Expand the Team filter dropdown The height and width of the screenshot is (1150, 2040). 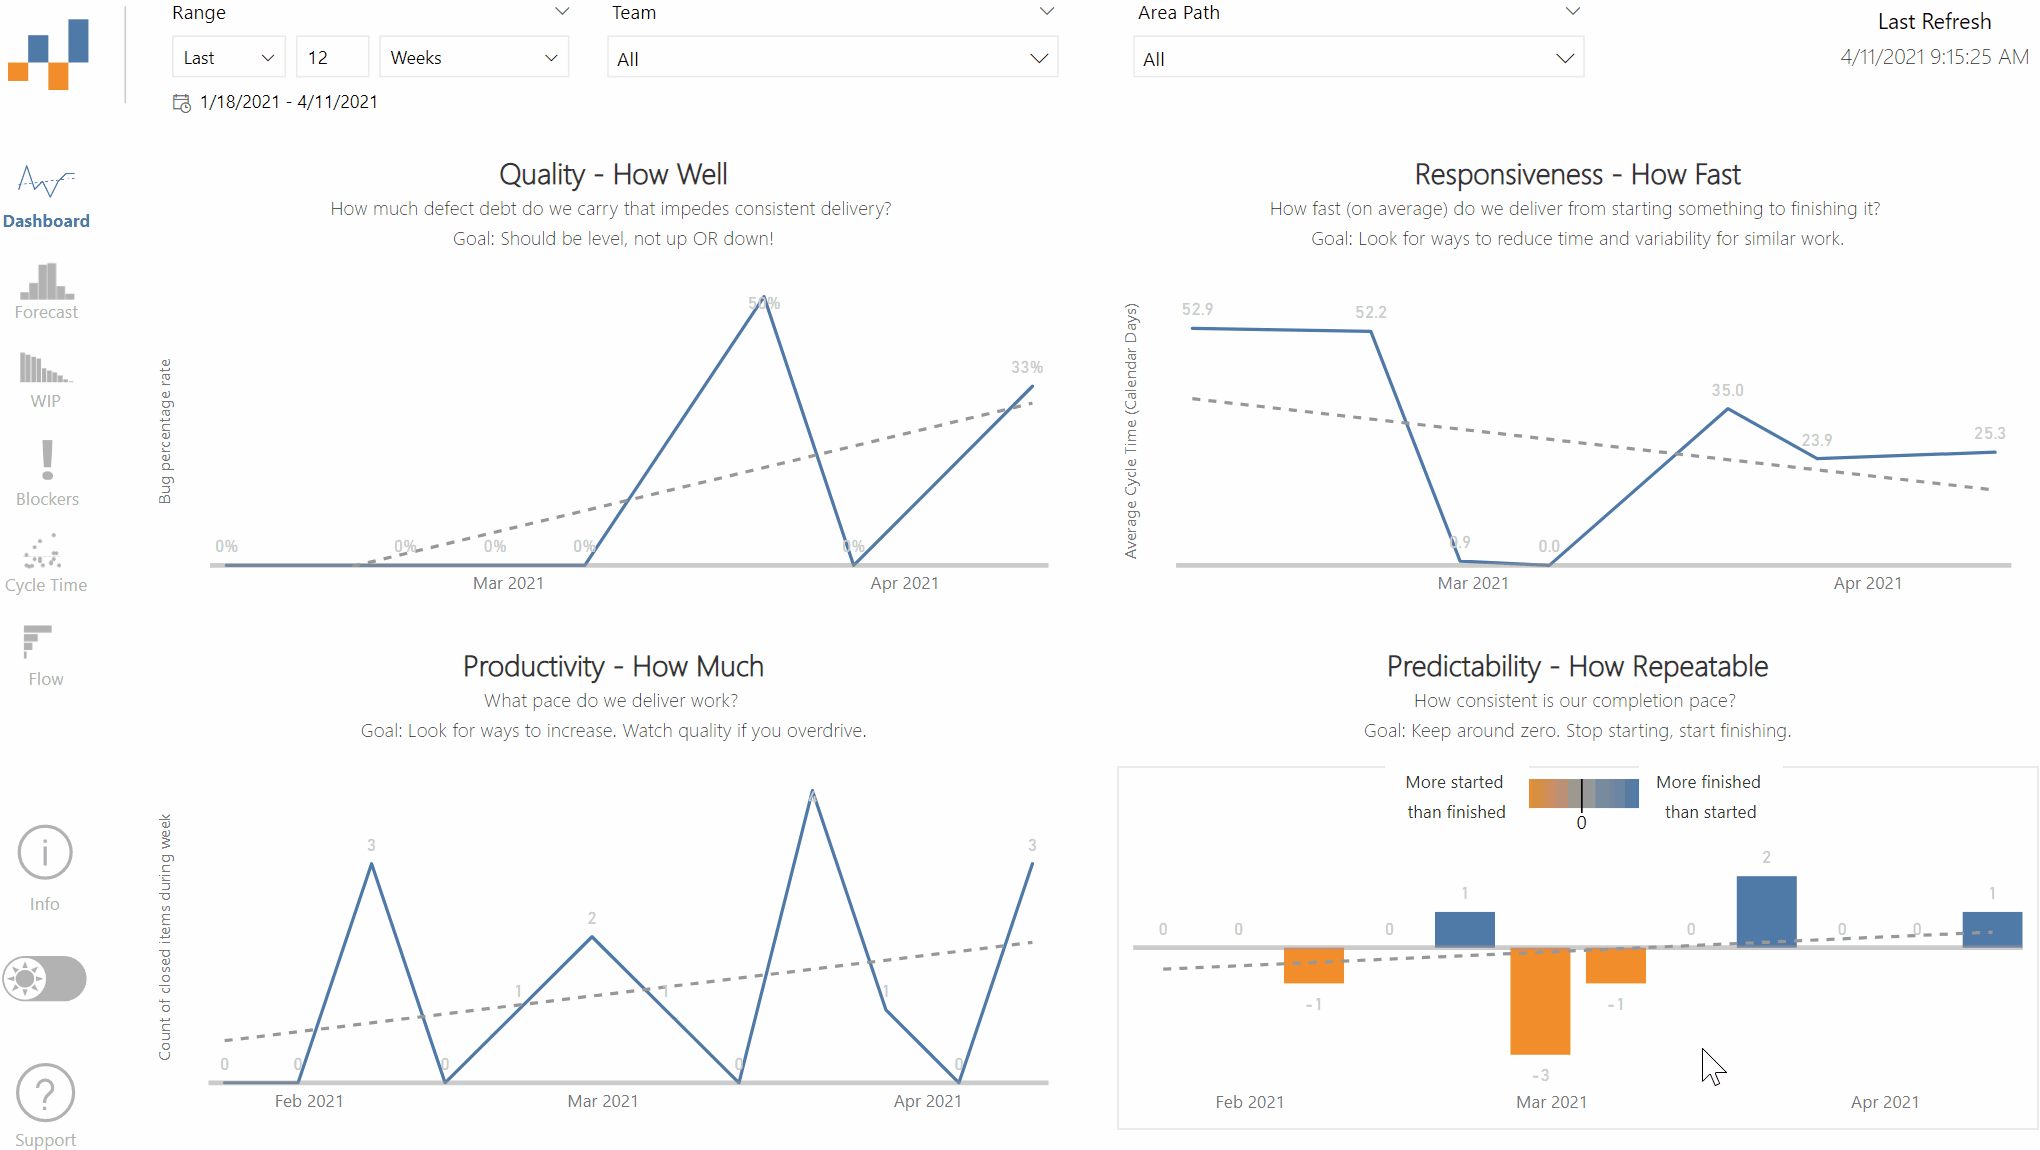(832, 59)
